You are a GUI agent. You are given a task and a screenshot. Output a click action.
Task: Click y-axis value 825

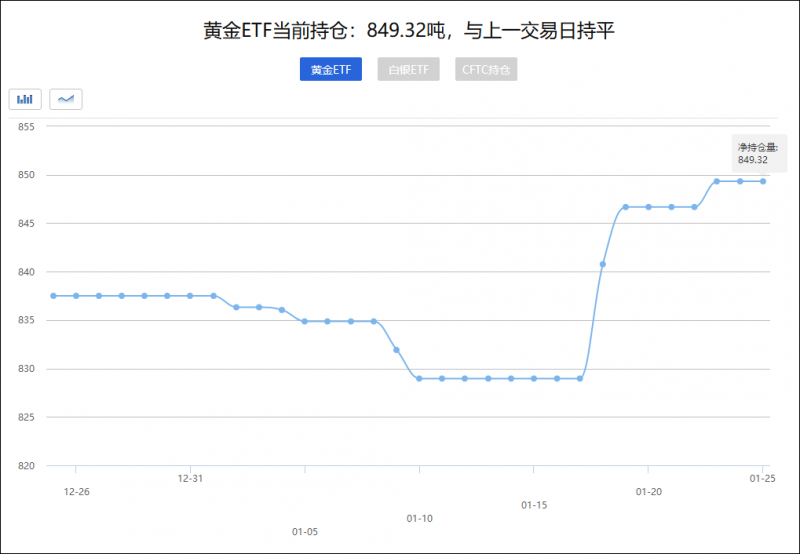point(26,417)
